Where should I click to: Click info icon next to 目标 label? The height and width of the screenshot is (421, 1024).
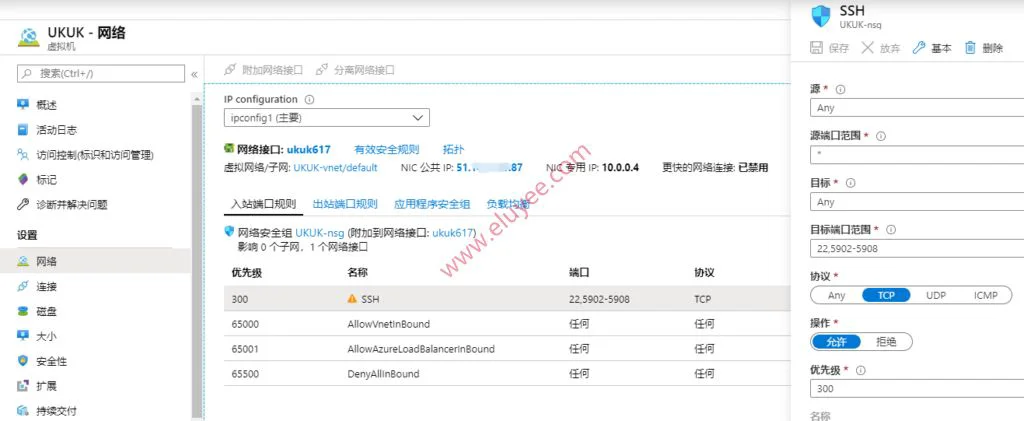click(850, 183)
